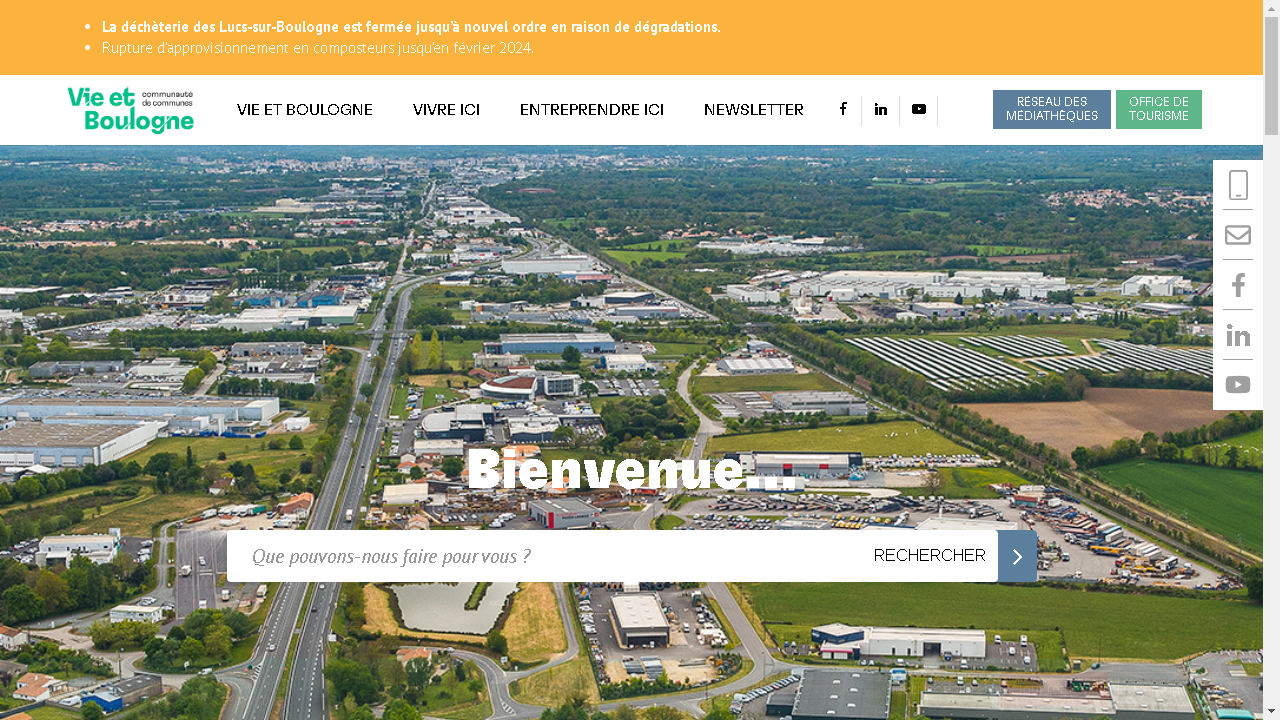Image resolution: width=1280 pixels, height=720 pixels.
Task: Open the NEWSLETTER menu item
Action: 753,110
